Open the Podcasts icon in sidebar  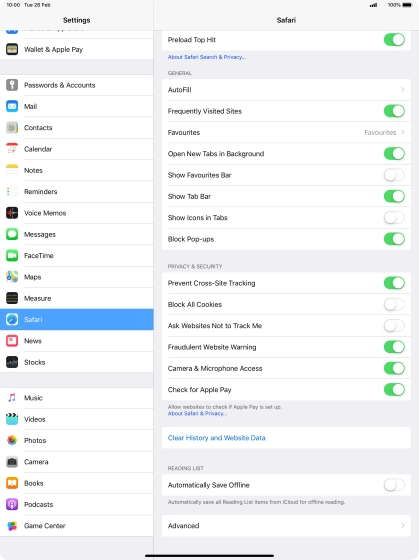click(x=12, y=504)
